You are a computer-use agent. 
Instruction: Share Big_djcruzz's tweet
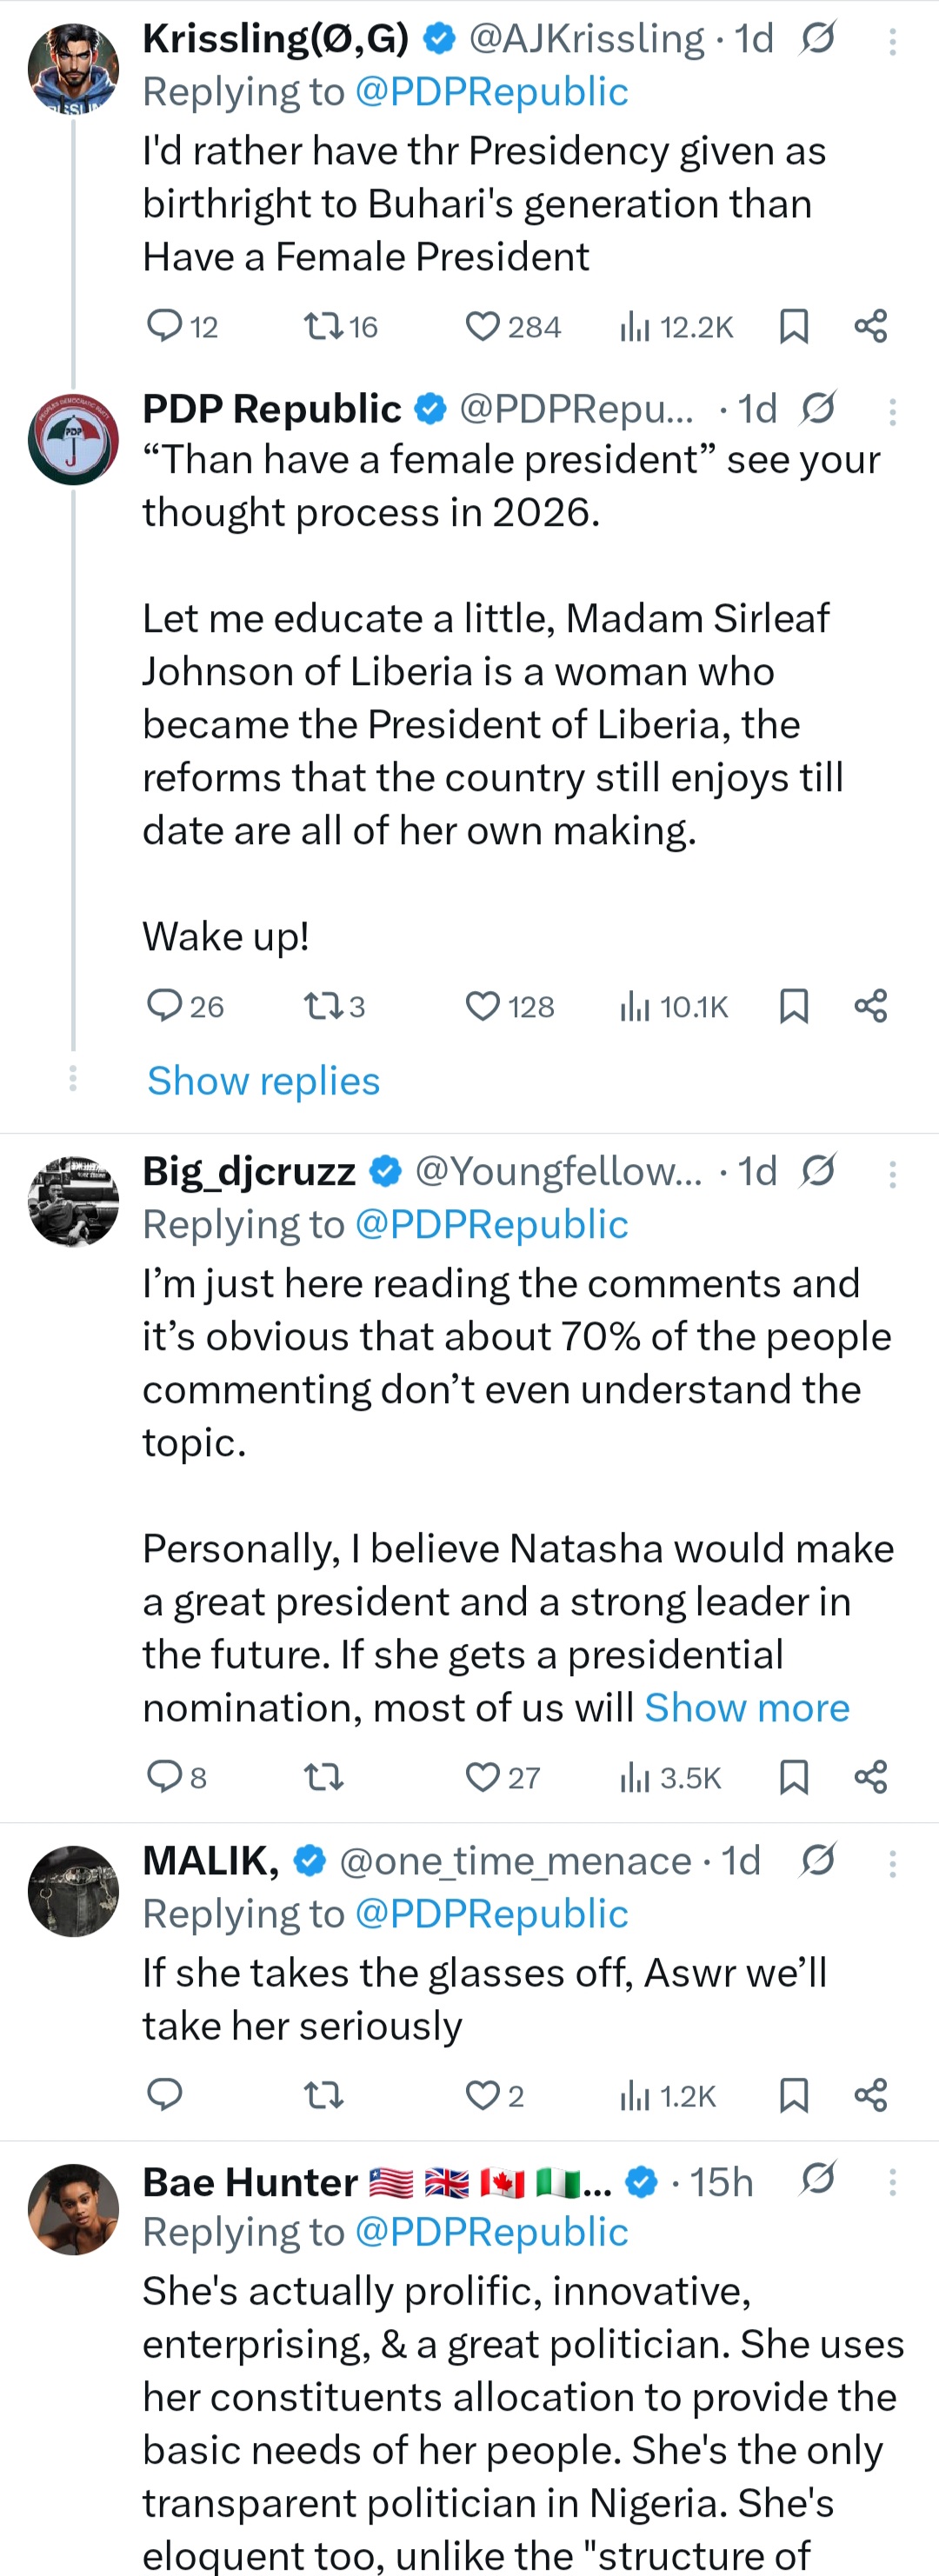(x=871, y=1777)
